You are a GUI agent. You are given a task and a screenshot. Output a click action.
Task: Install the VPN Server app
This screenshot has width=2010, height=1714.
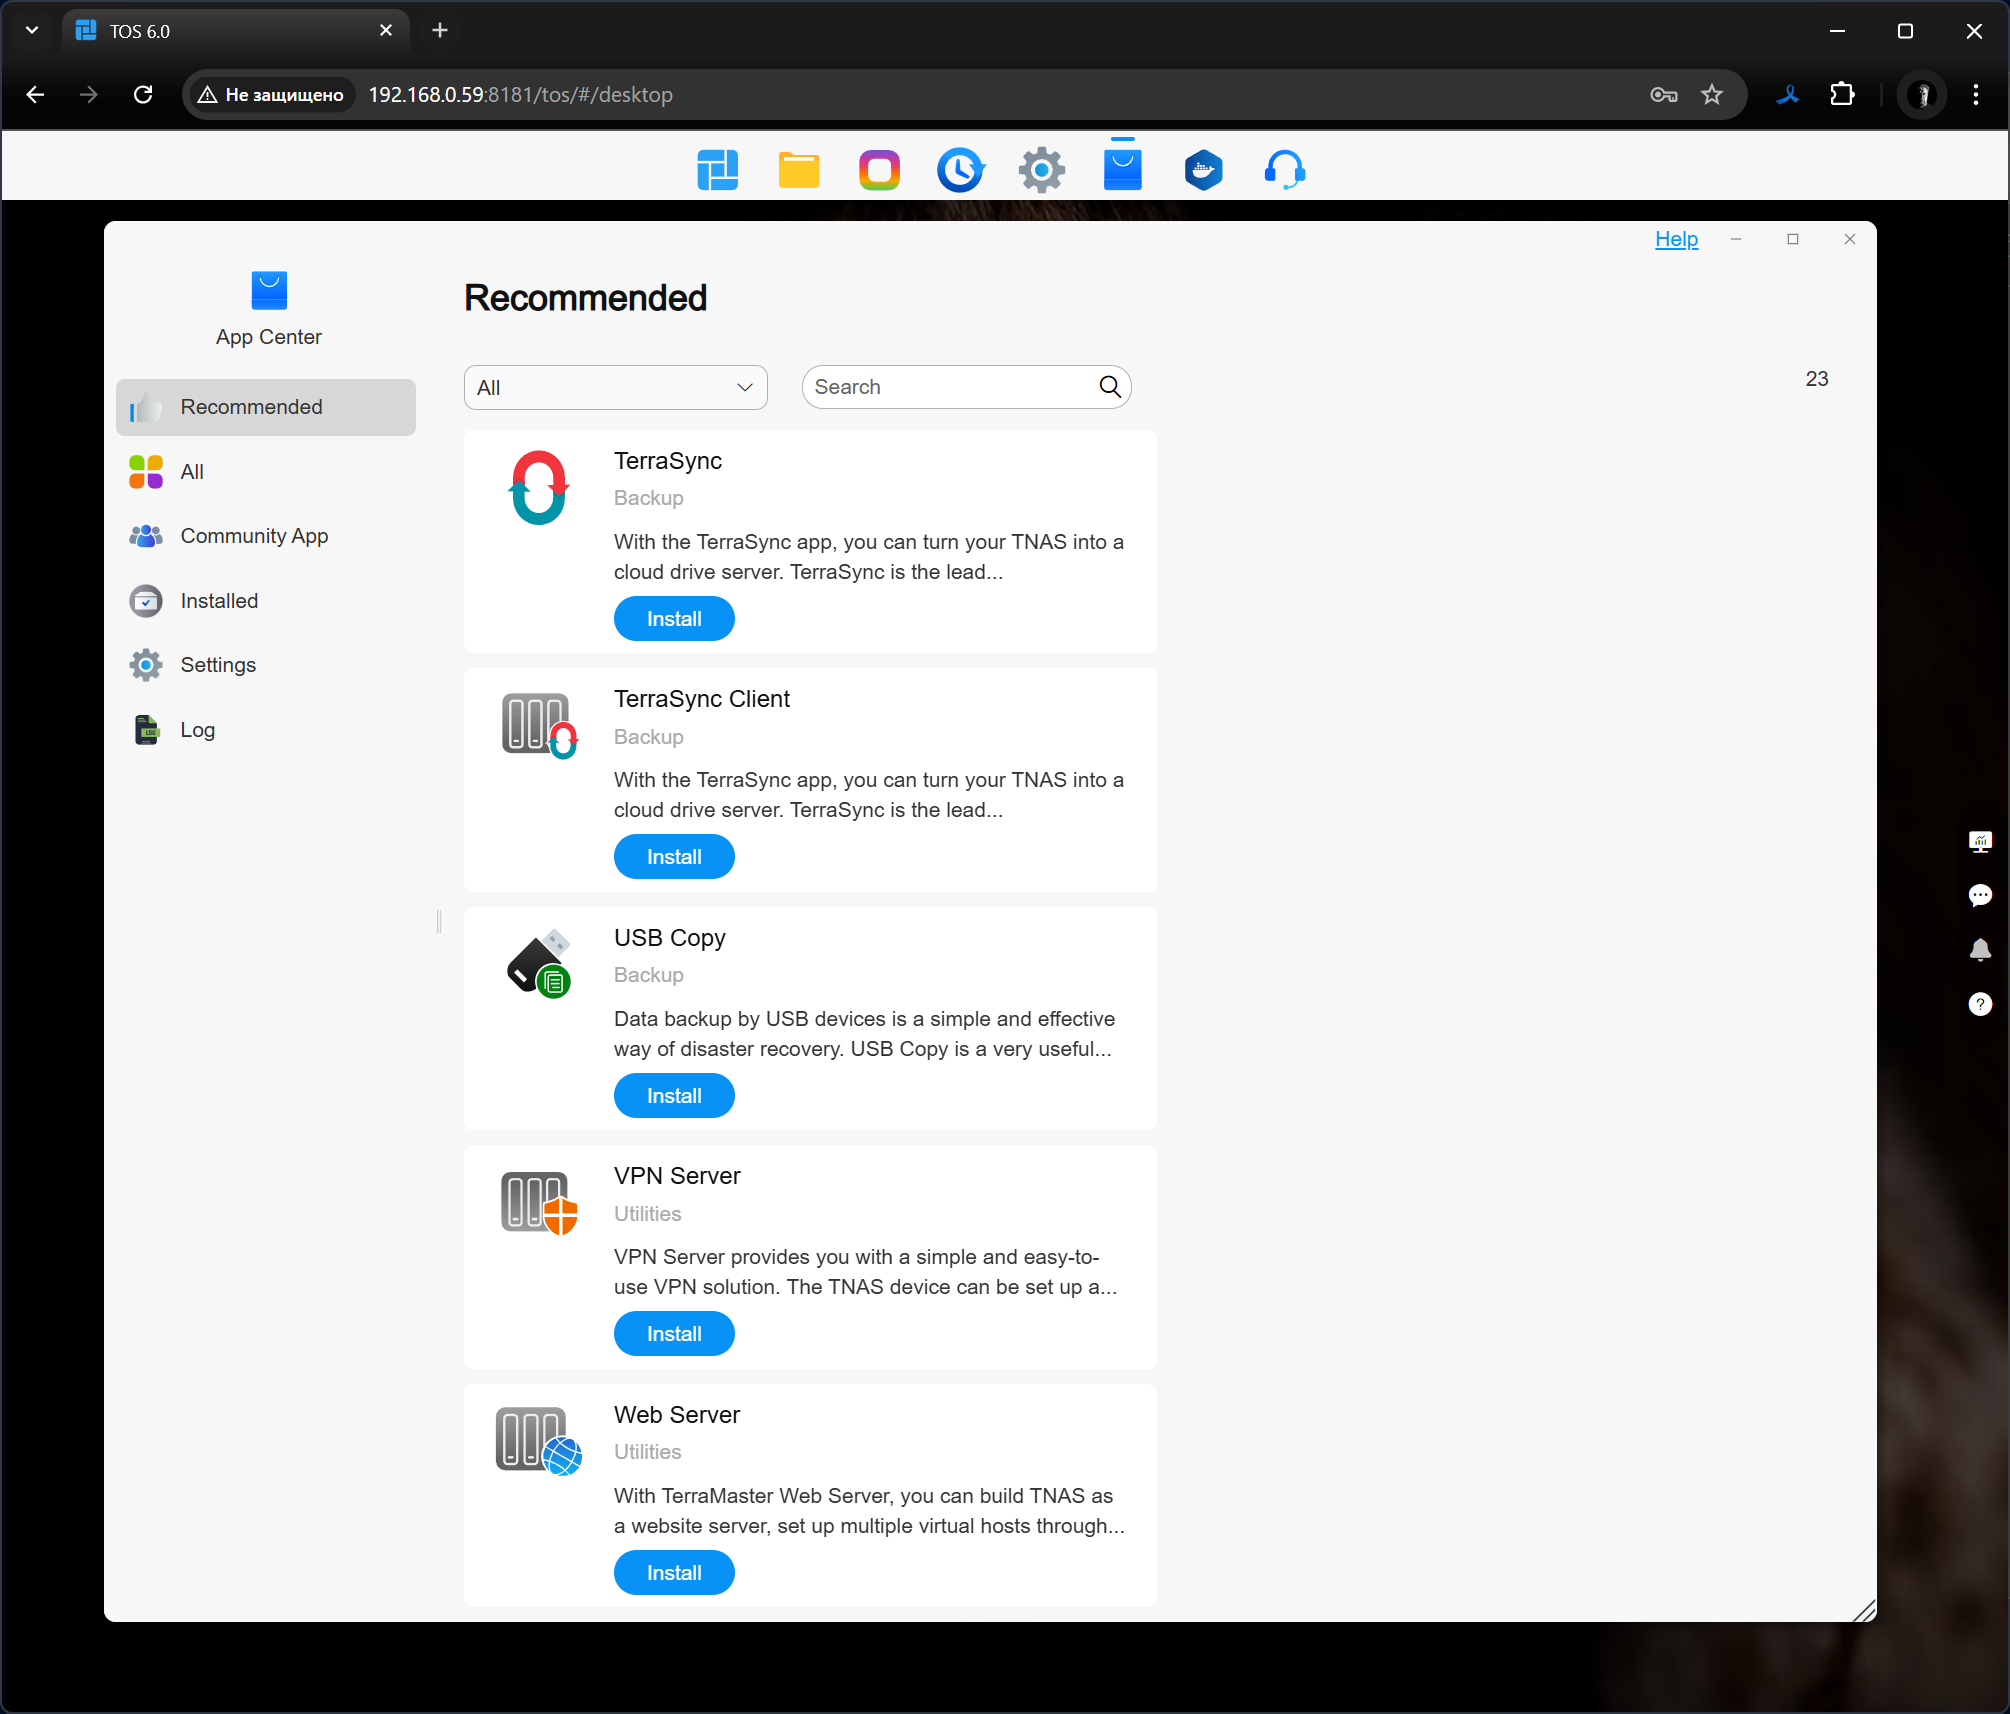pos(674,1334)
